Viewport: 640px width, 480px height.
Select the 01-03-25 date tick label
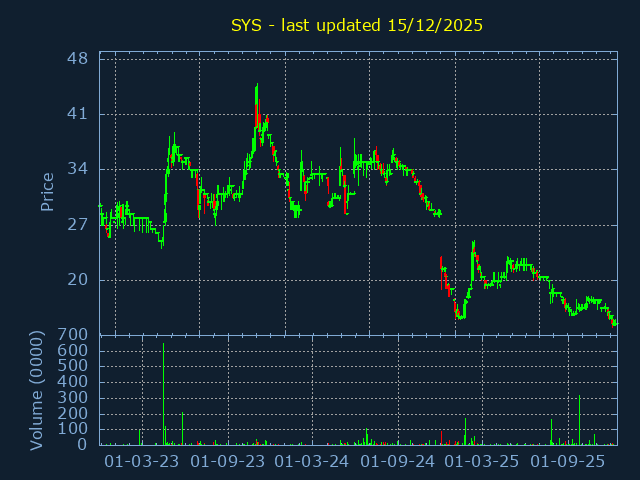482,461
